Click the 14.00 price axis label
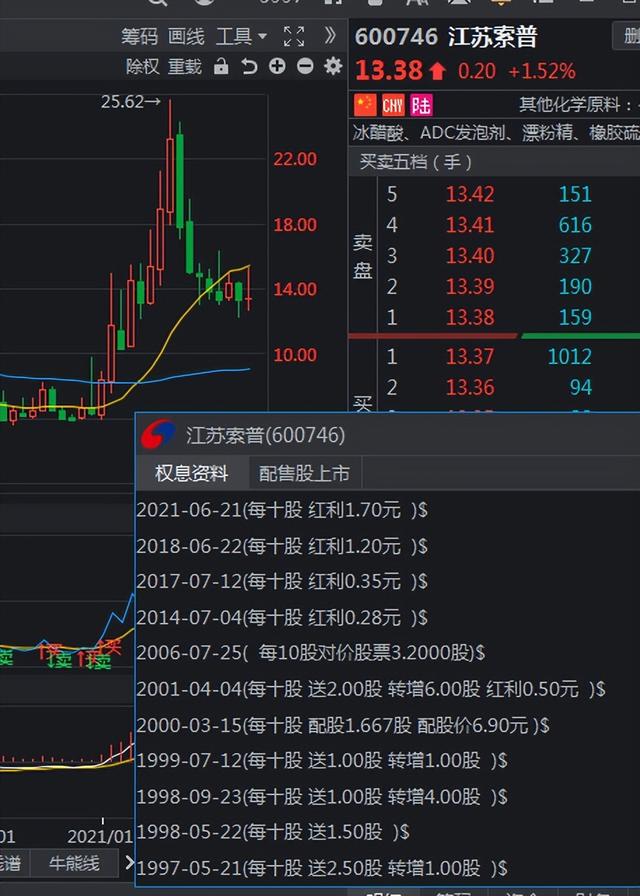 click(295, 289)
